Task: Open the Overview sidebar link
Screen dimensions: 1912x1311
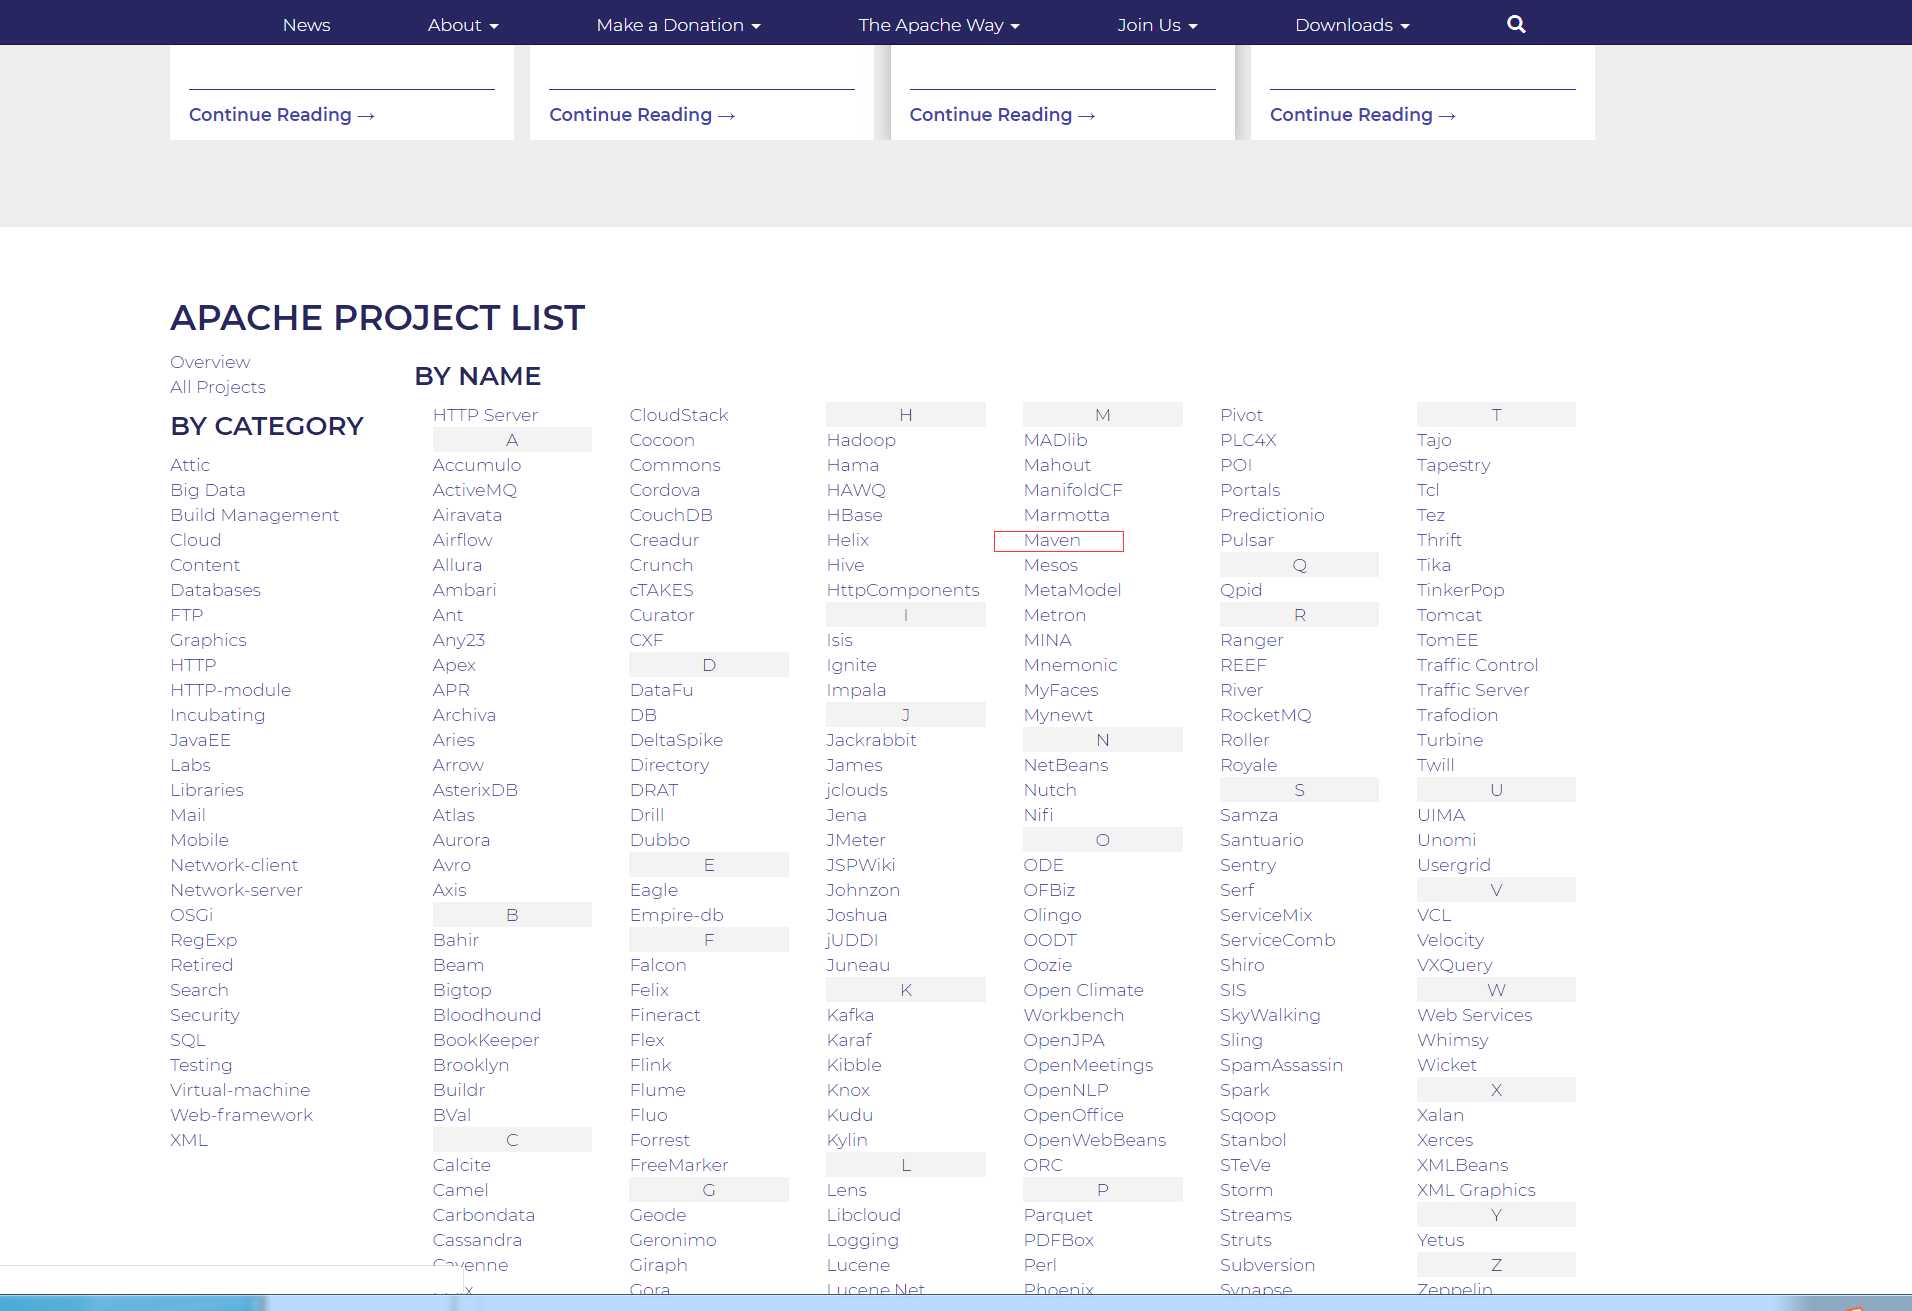Action: coord(210,362)
